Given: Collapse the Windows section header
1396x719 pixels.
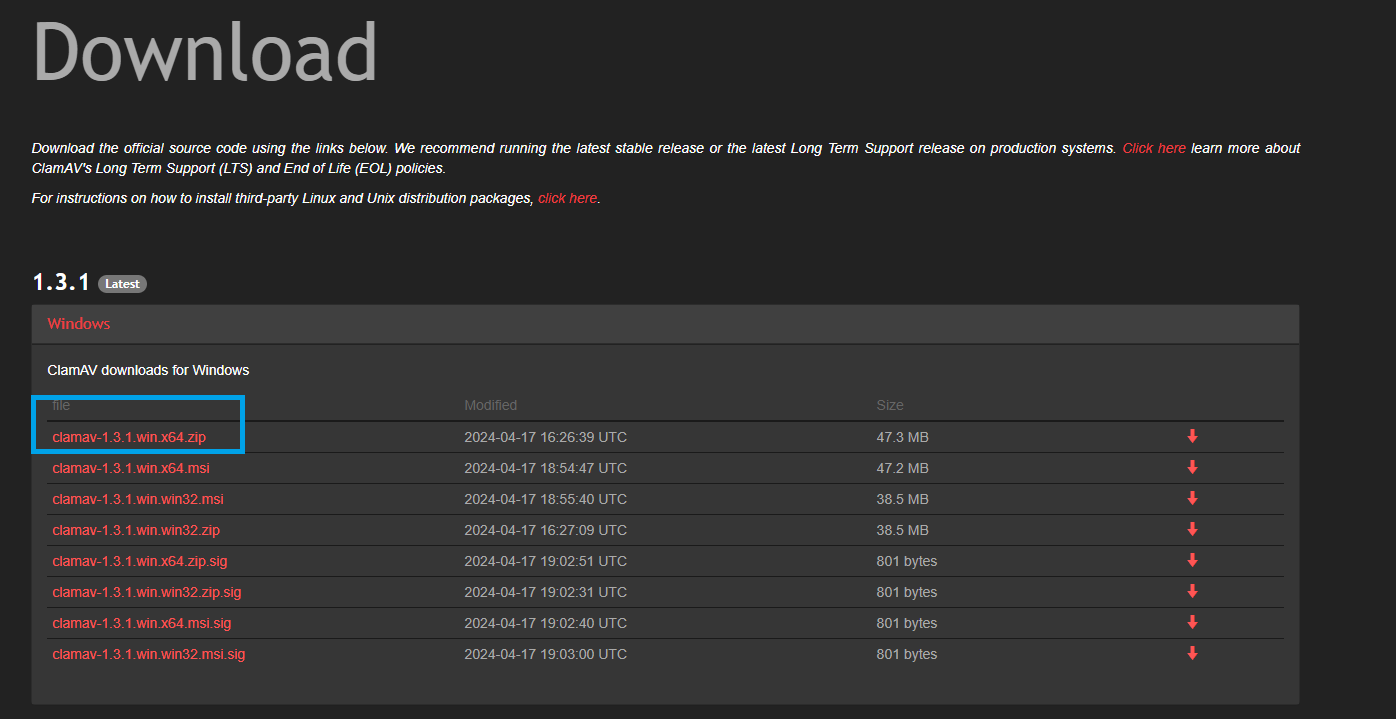Looking at the screenshot, I should [x=665, y=324].
